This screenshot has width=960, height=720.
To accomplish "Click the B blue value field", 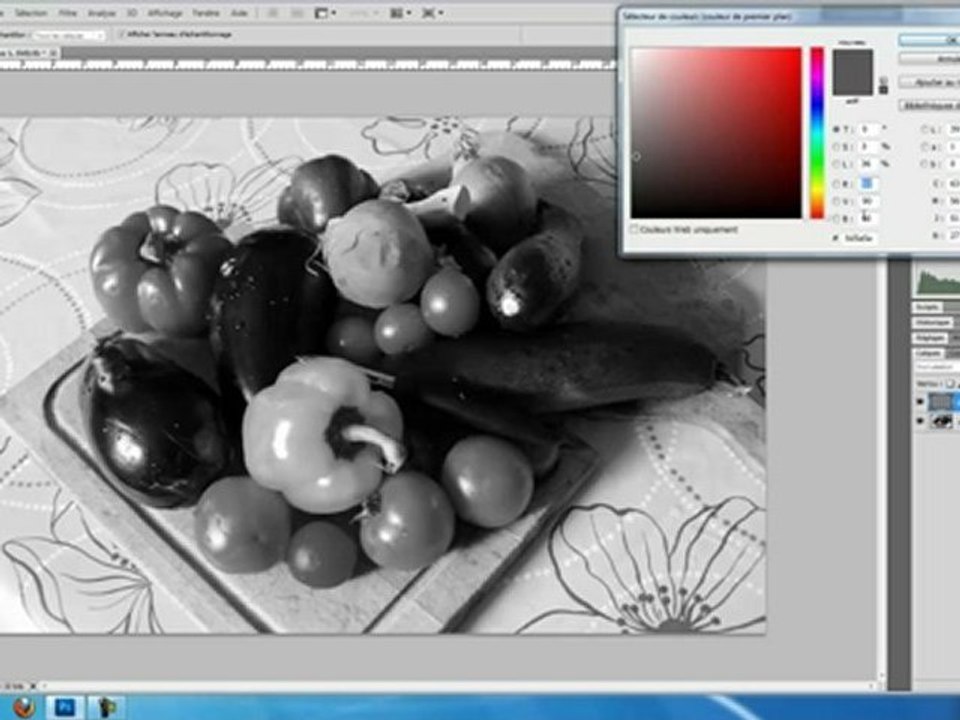I will [x=868, y=219].
